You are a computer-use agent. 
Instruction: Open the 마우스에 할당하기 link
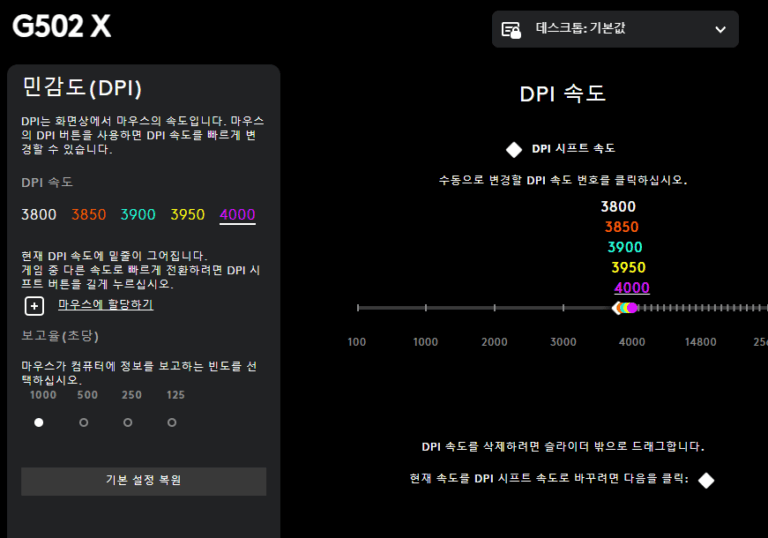pos(105,305)
